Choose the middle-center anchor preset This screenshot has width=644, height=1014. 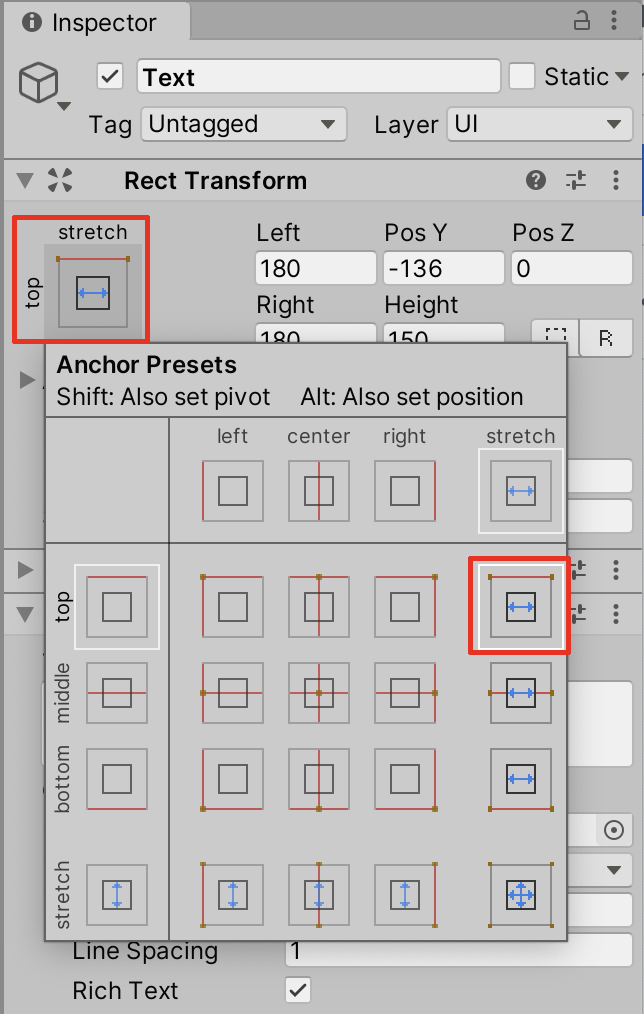point(319,692)
